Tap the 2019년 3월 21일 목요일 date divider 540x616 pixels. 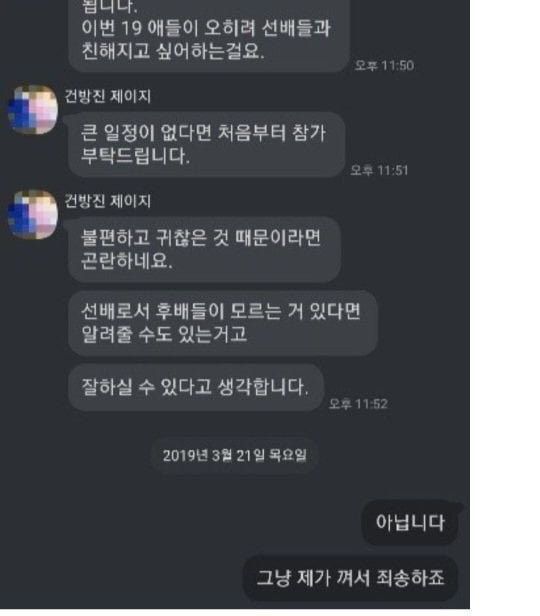coord(234,456)
